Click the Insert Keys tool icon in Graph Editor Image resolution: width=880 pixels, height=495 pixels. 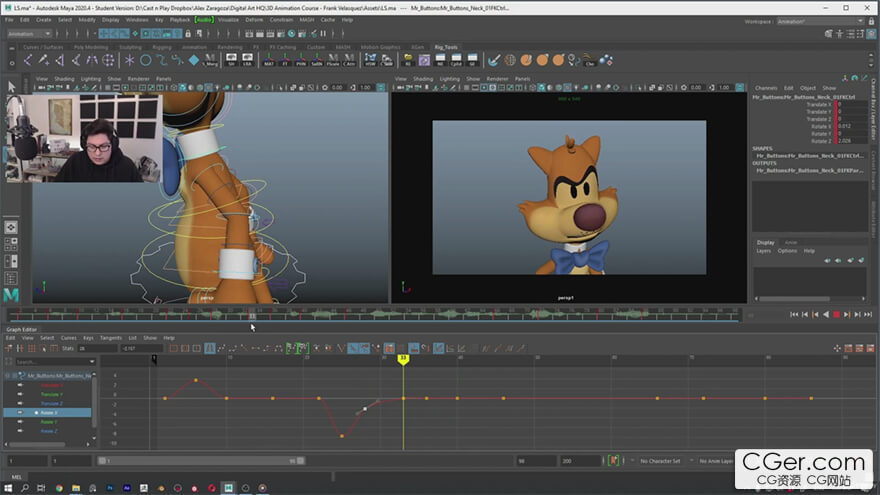pos(20,349)
